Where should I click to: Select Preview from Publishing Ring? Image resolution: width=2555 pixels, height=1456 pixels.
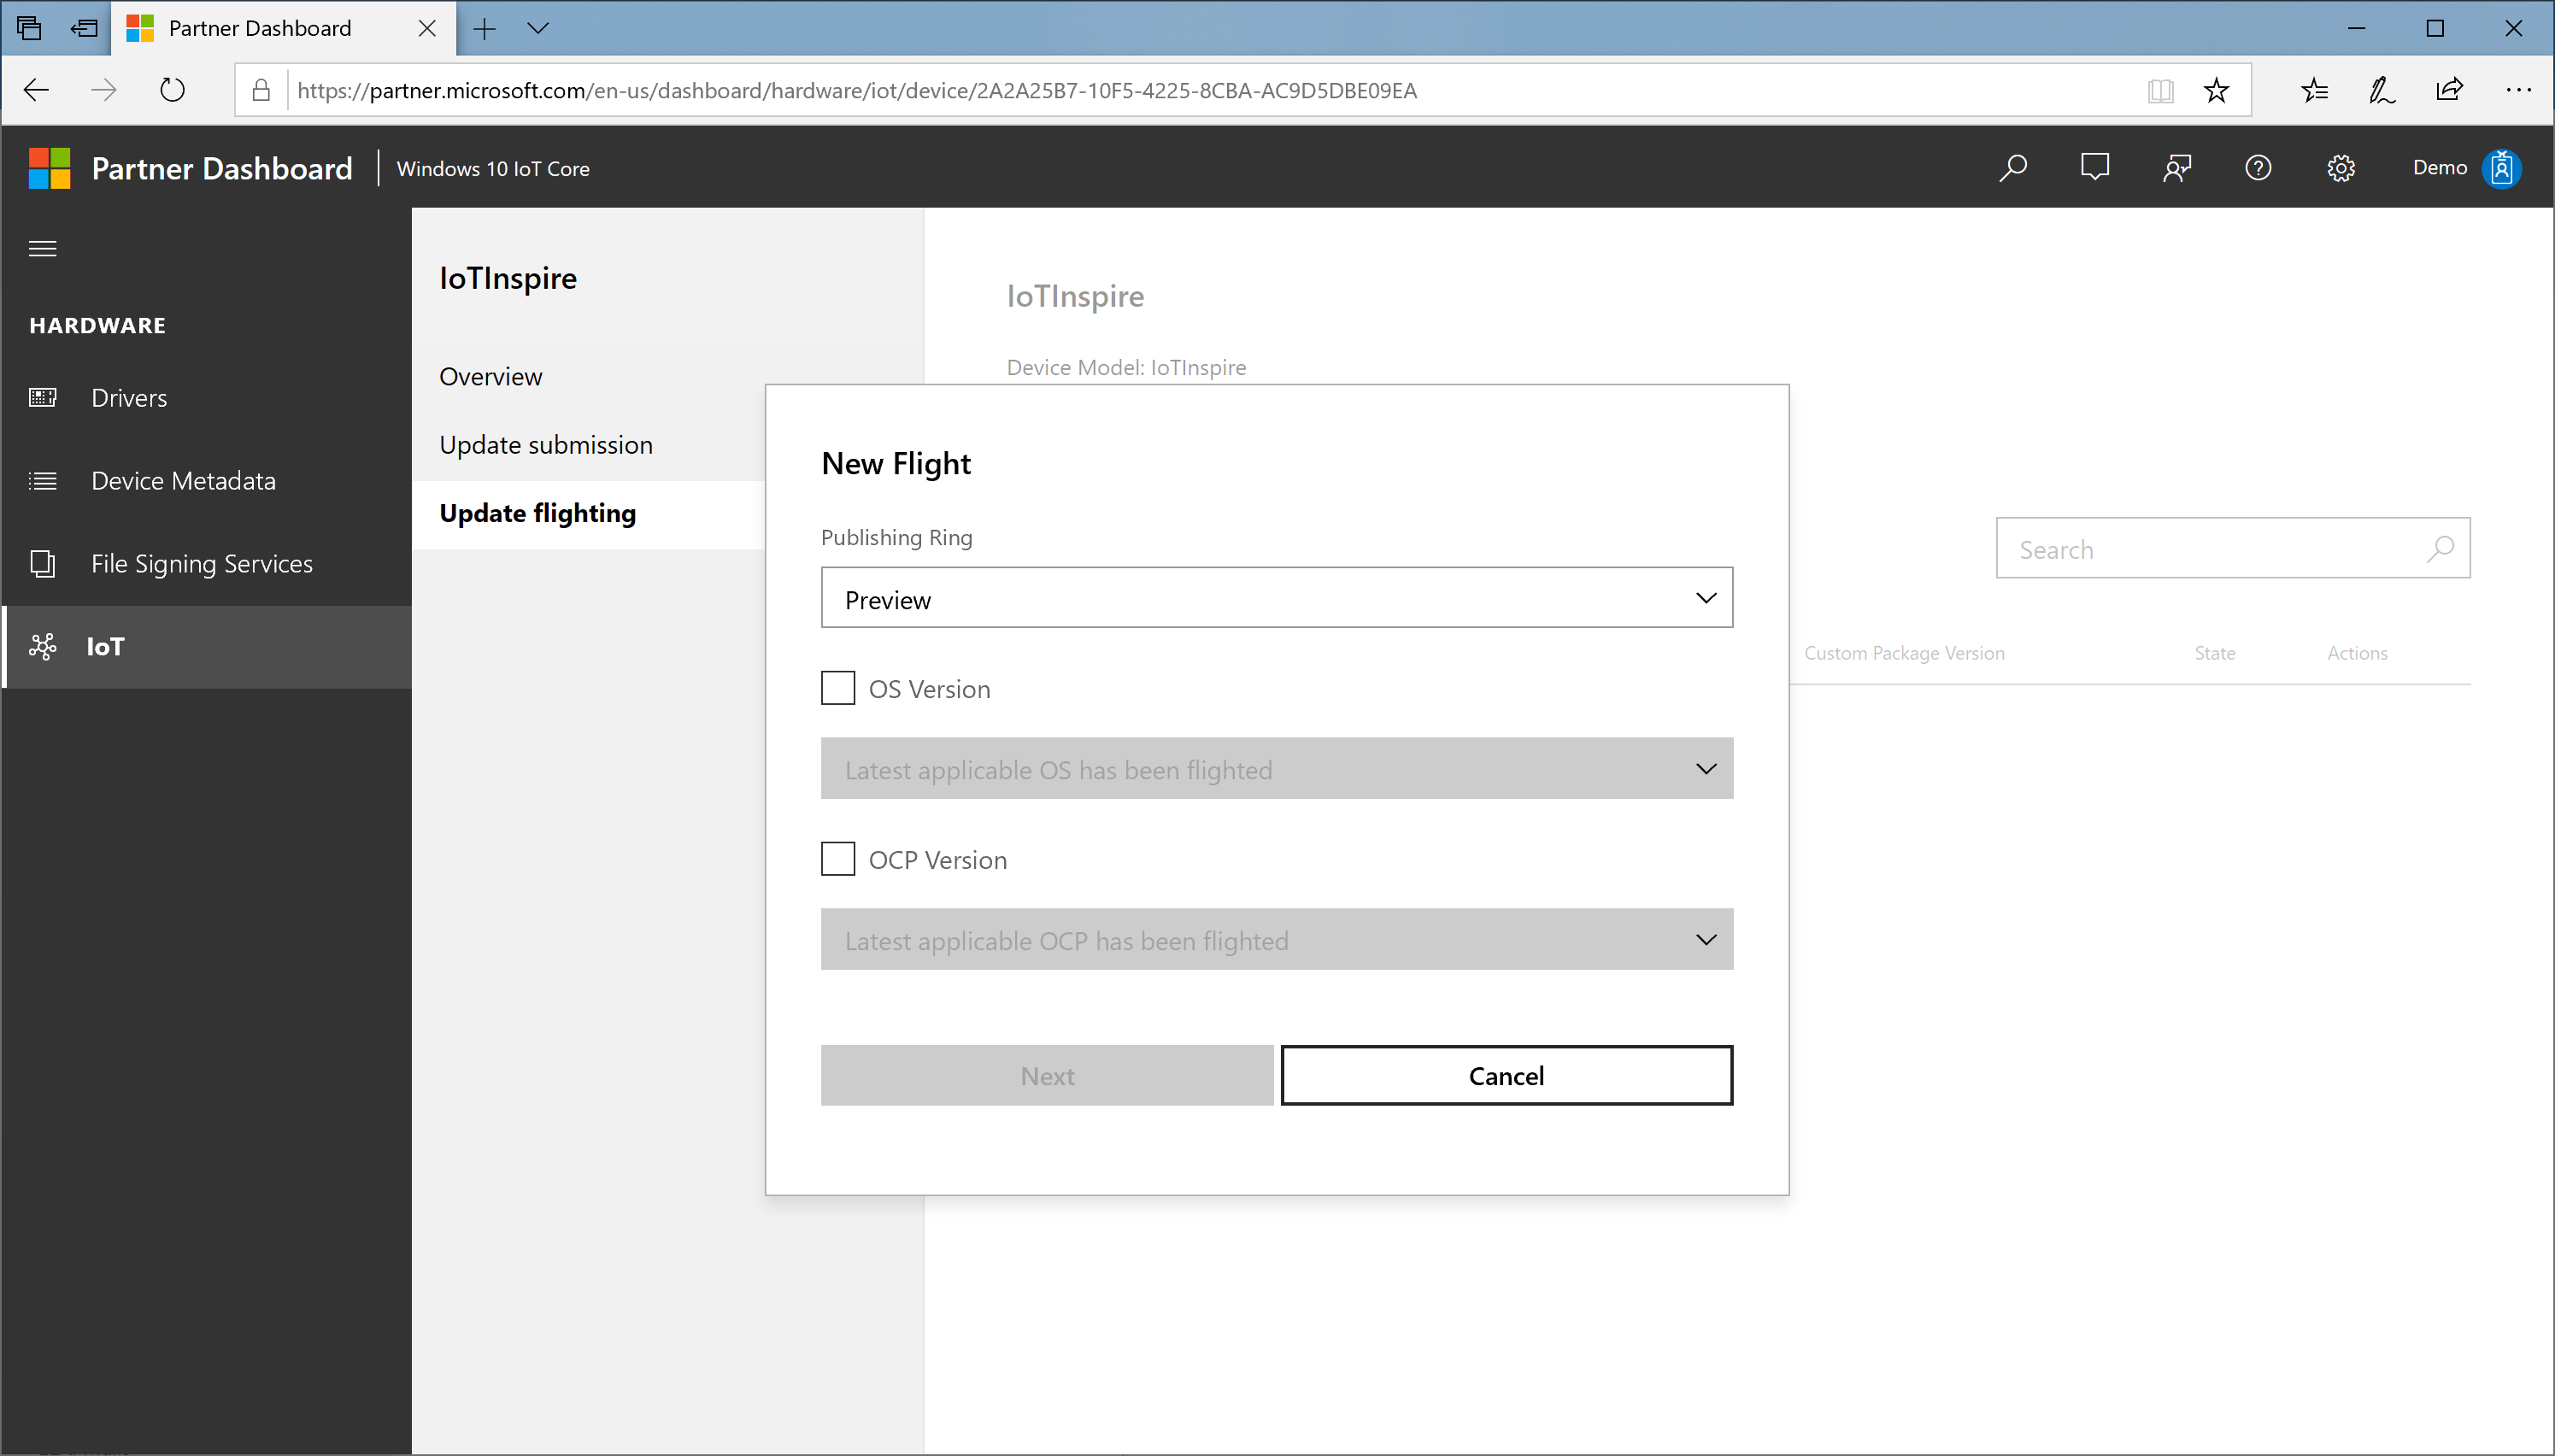pyautogui.click(x=1276, y=598)
